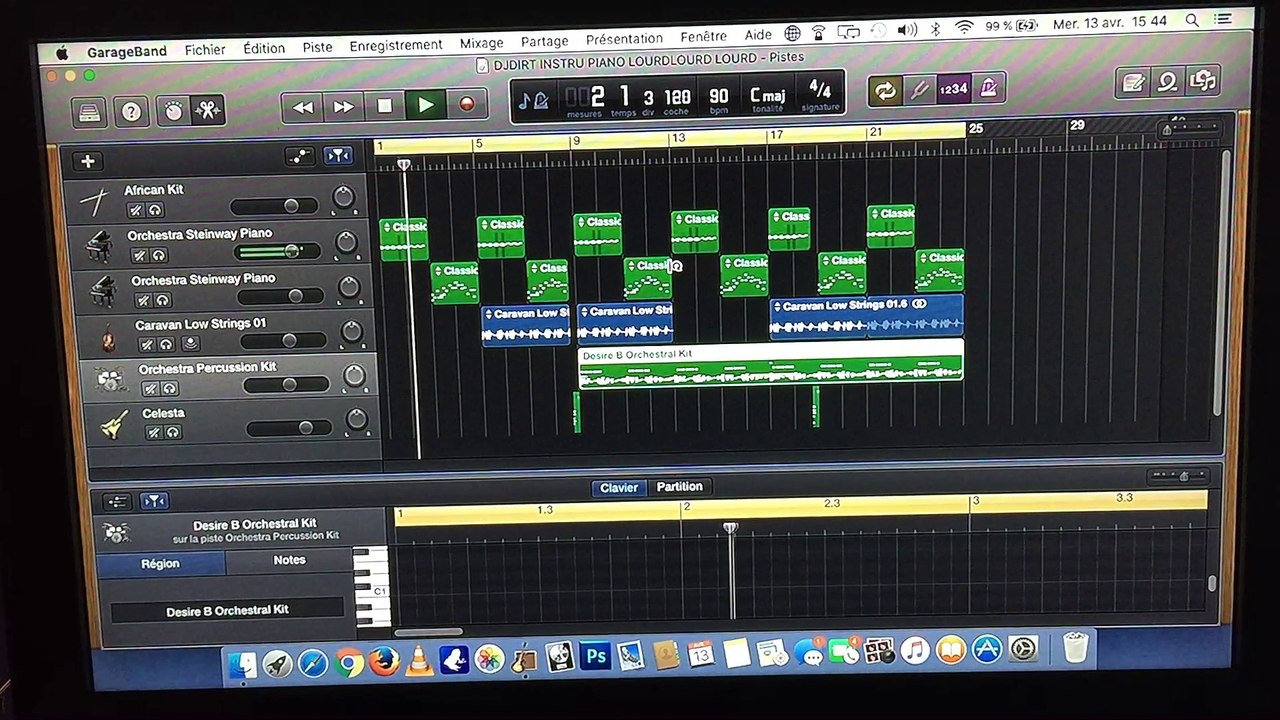Screen dimensions: 1280x720
Task: Open the Media Browser button
Action: click(x=1202, y=81)
